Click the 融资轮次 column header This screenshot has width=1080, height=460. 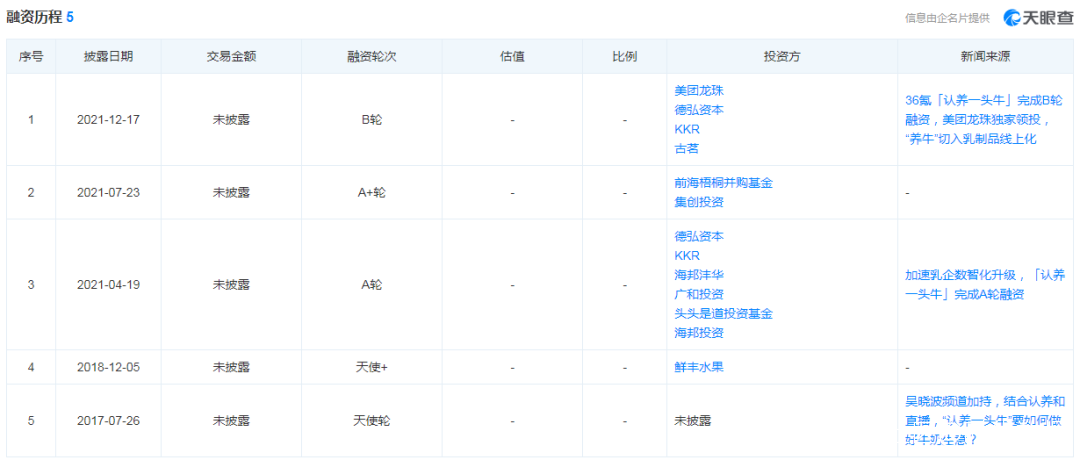click(x=372, y=56)
